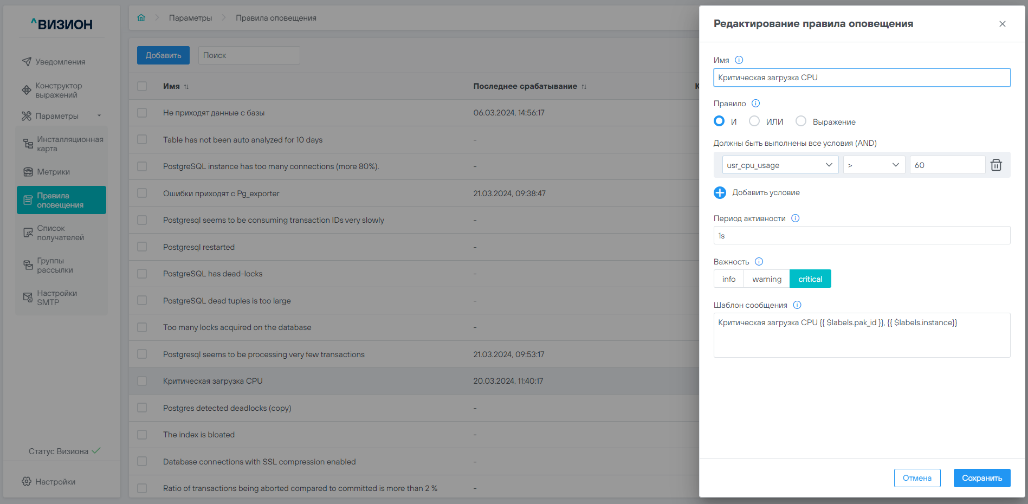The image size is (1028, 504).
Task: Click info icon next to Важность
Action: click(x=759, y=261)
